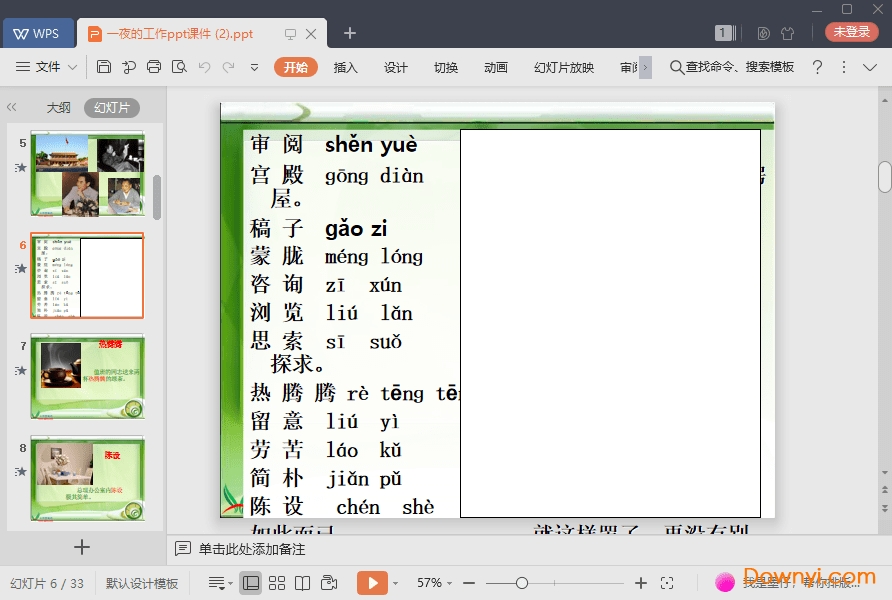The width and height of the screenshot is (892, 600).
Task: Open the 插入 ribbon tab
Action: click(345, 67)
